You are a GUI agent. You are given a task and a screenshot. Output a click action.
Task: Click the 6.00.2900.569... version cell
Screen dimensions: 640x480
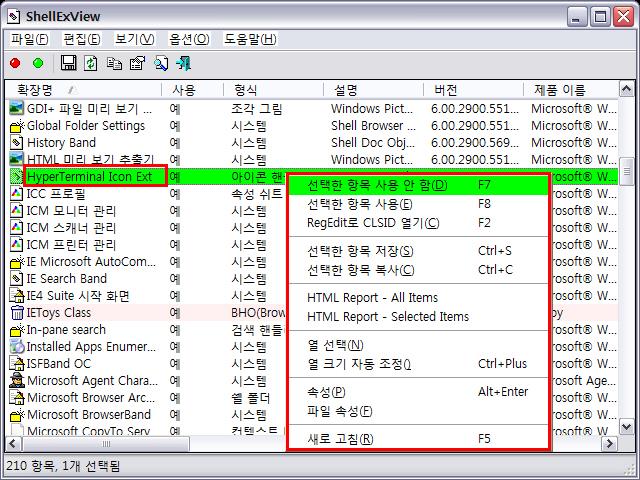475,142
